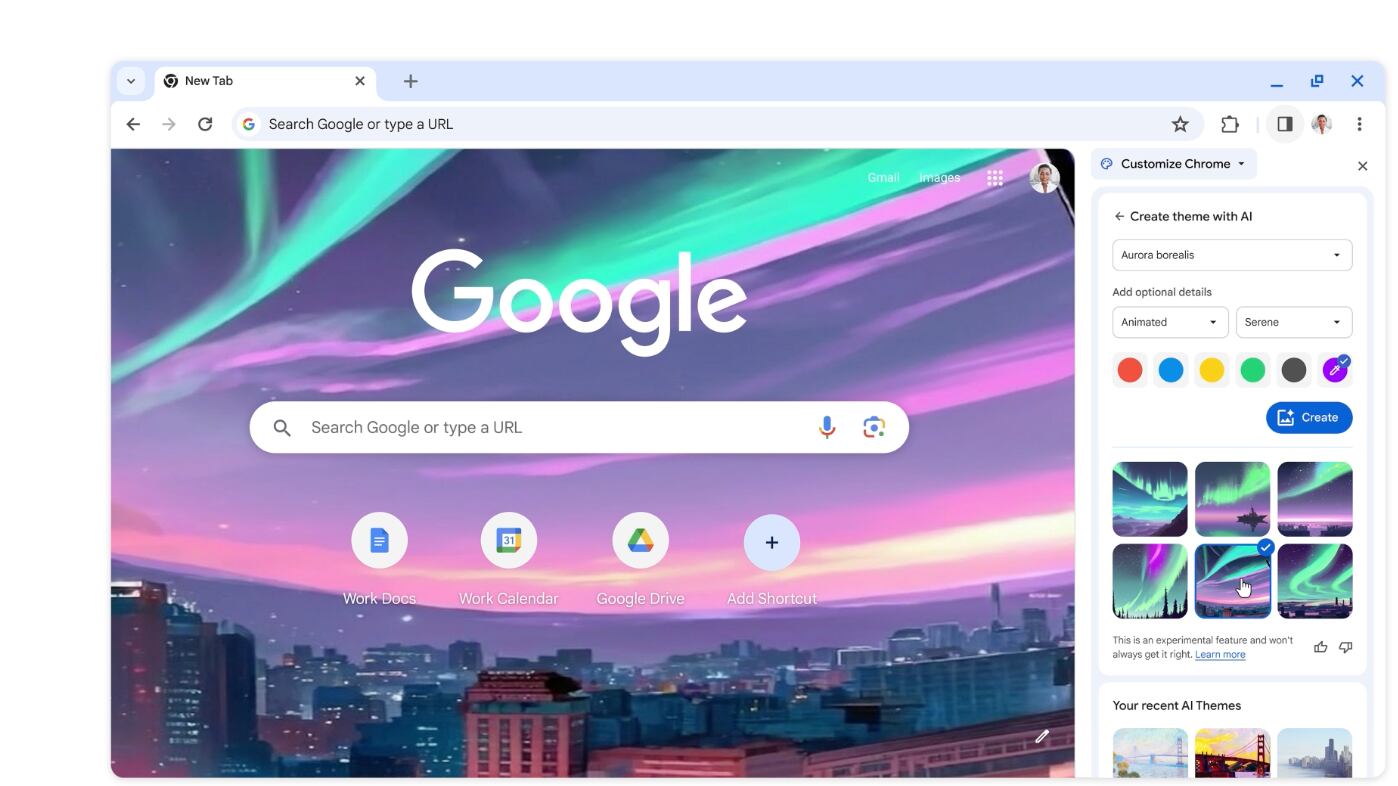Select last aurora thumbnail in second row
Screen dimensions: 1398x786
click(x=1315, y=581)
